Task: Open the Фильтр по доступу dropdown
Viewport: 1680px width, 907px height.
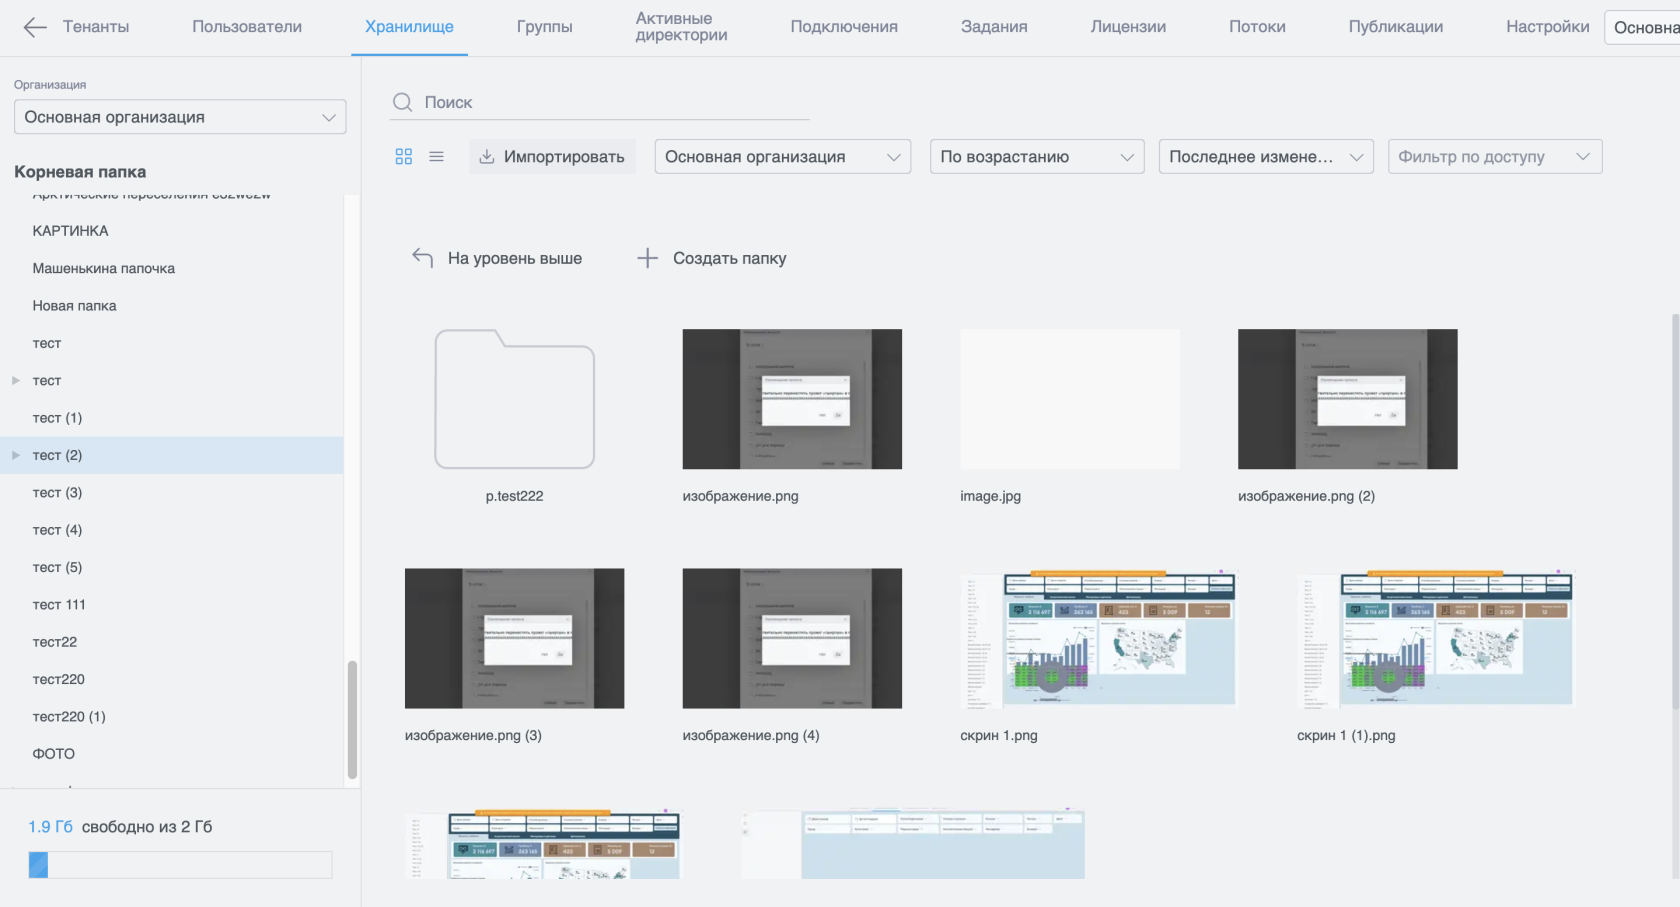Action: click(1495, 156)
